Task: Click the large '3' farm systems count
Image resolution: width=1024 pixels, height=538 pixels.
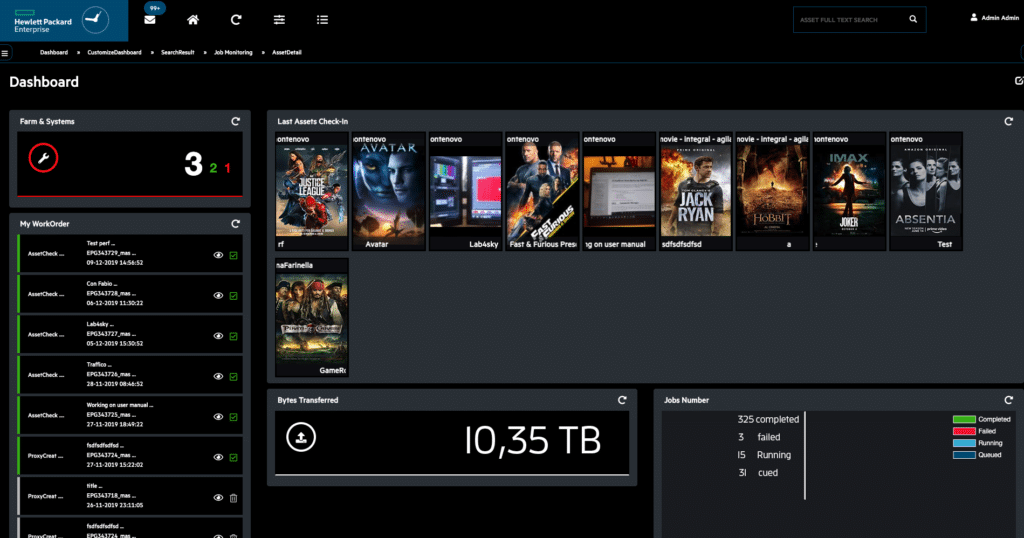Action: pos(193,164)
